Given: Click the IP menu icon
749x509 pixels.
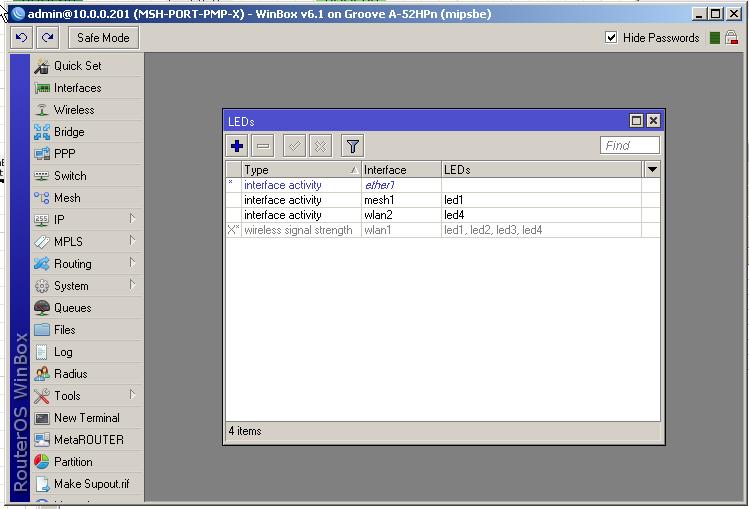Looking at the screenshot, I should [42, 220].
